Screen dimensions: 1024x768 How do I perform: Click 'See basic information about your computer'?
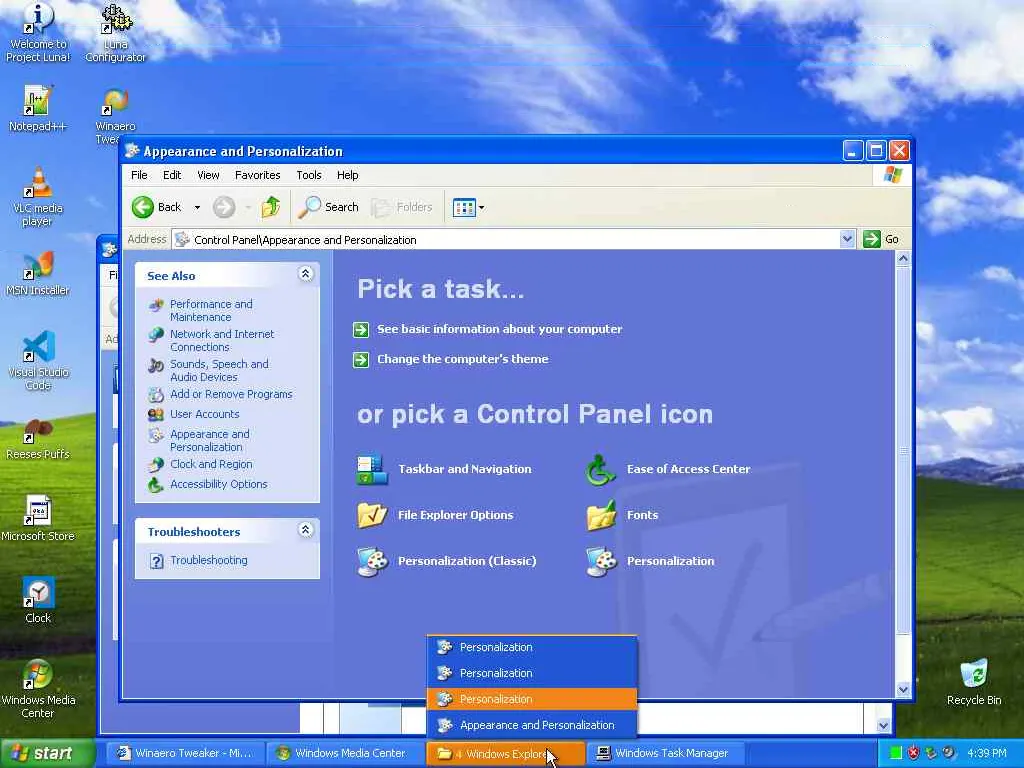click(x=500, y=329)
